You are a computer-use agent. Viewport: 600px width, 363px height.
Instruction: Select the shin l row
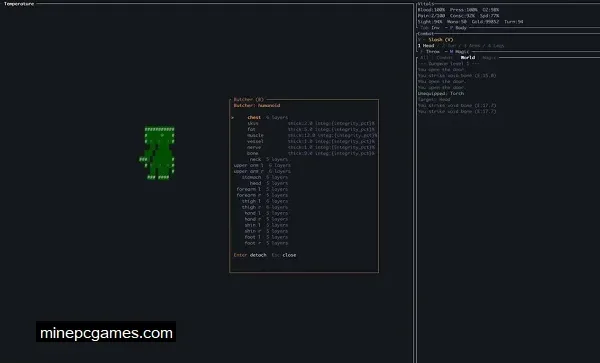click(x=266, y=225)
